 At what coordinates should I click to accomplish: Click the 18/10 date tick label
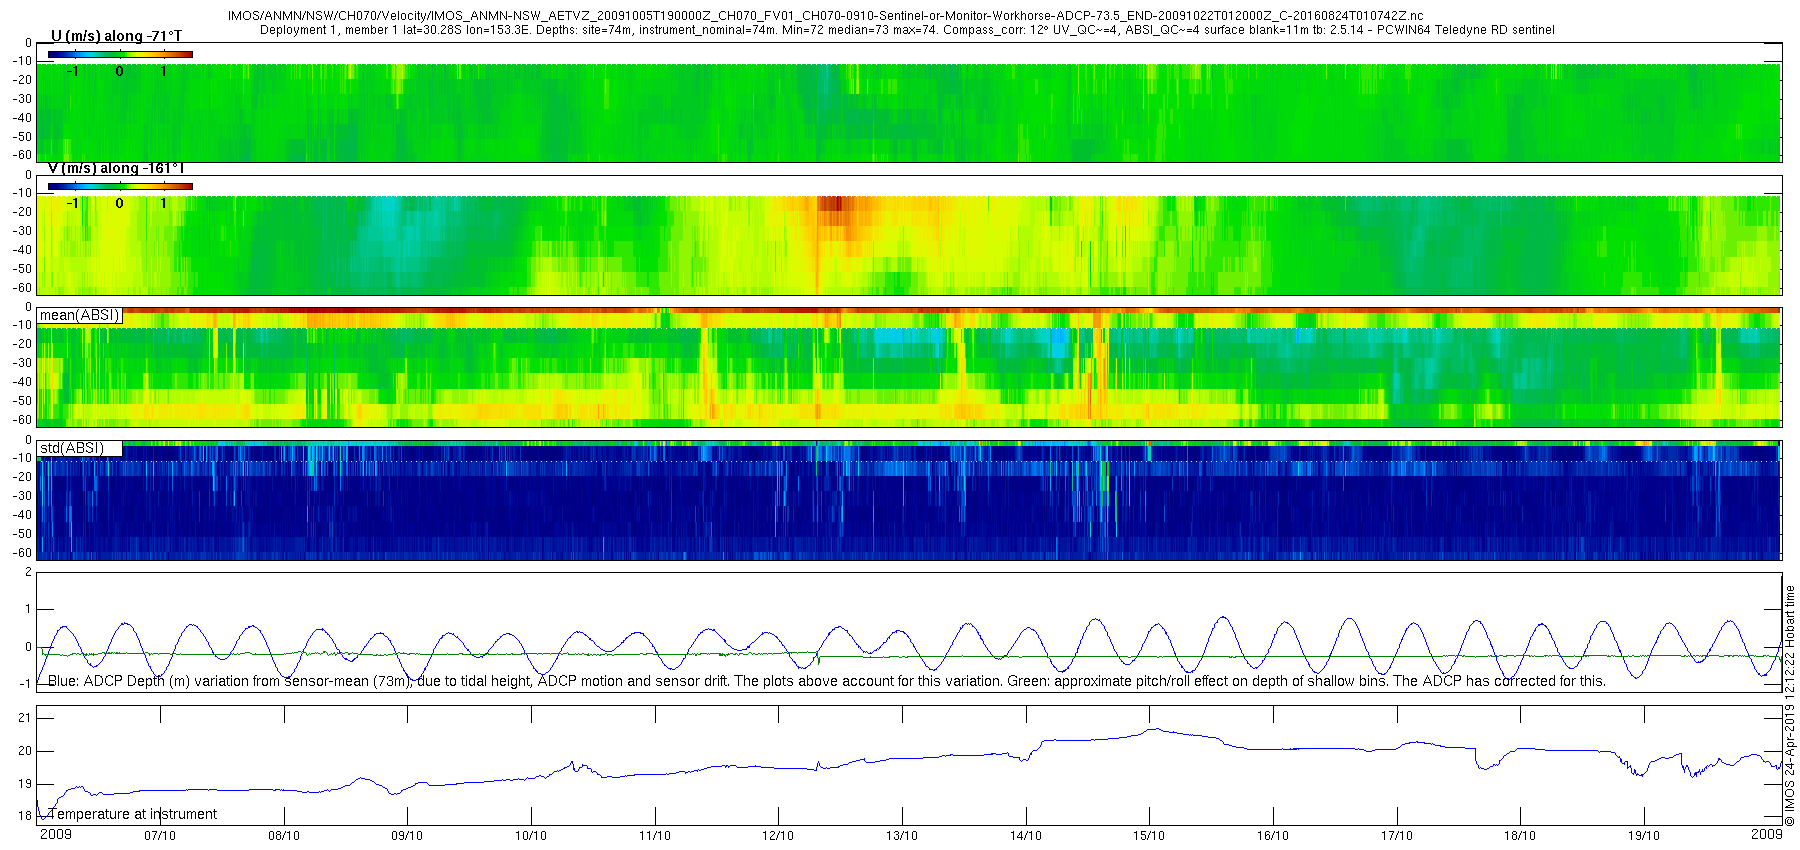coord(1520,836)
